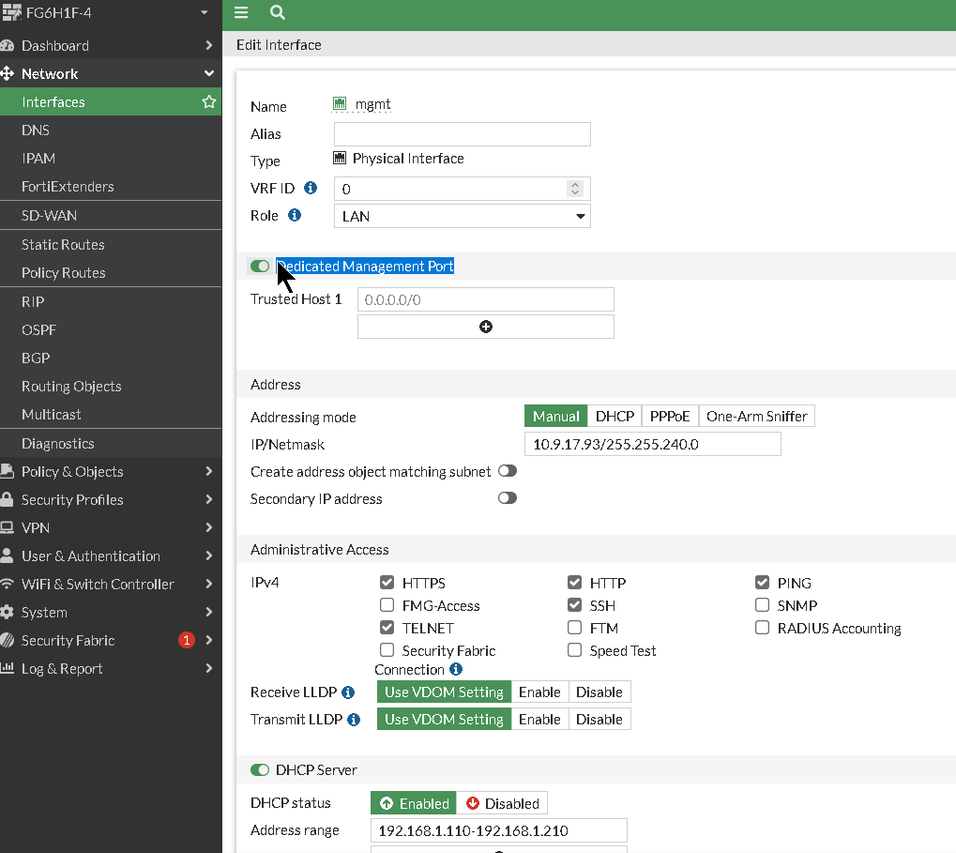This screenshot has height=853, width=956.
Task: Turn on Secondary IP address toggle
Action: [x=507, y=498]
